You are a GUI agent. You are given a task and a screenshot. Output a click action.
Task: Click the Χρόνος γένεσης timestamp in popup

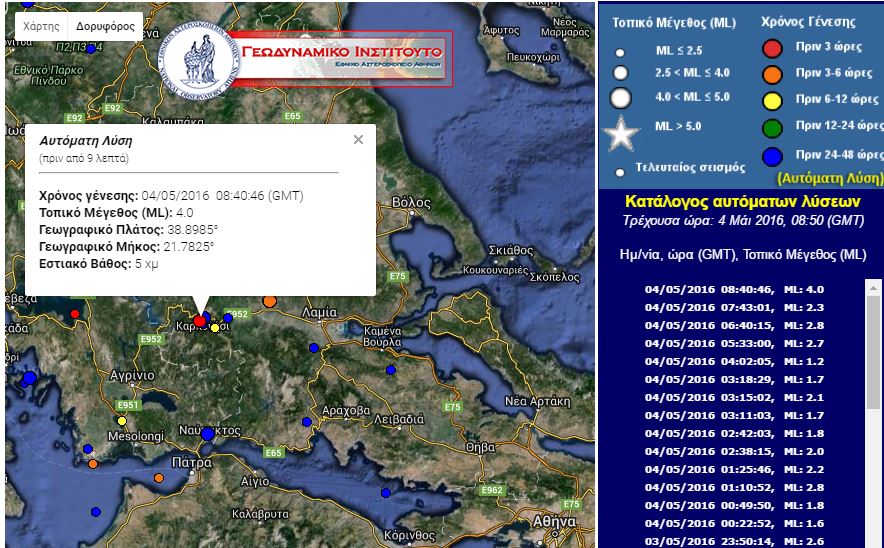pos(222,196)
